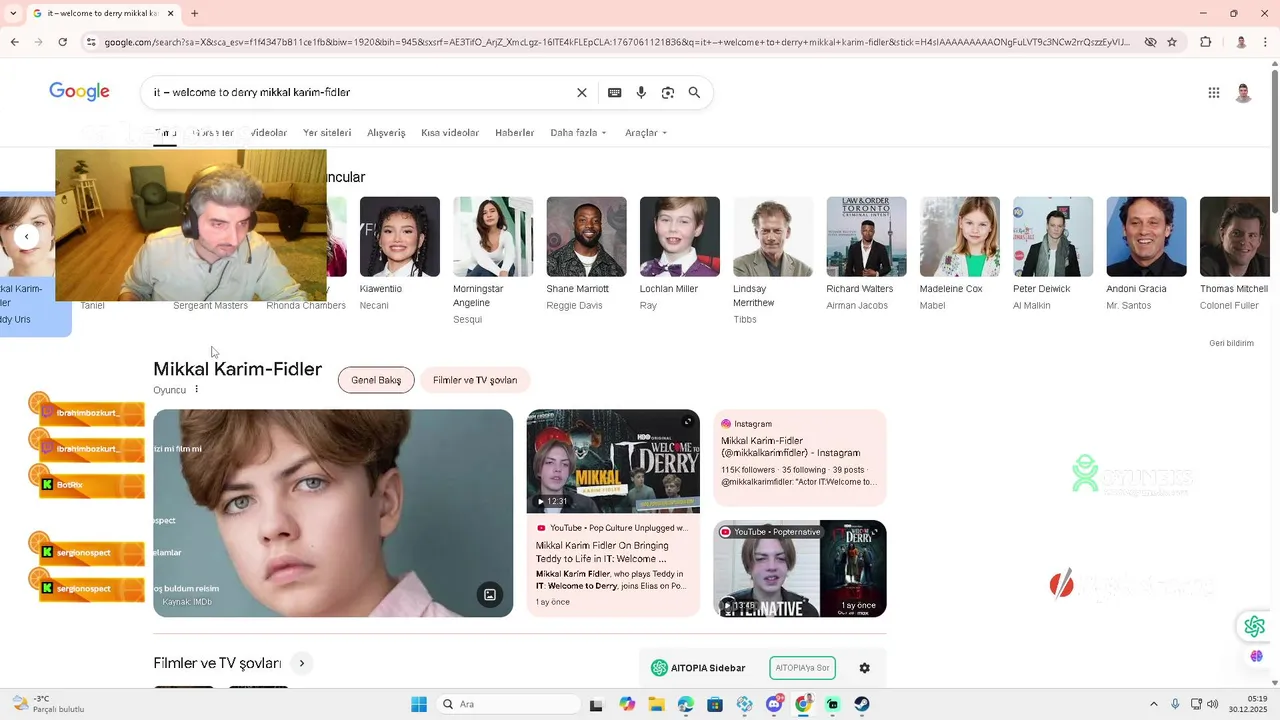Screen dimensions: 1280x720
Task: Open the Peter Deiwick cast card
Action: [x=1053, y=254]
